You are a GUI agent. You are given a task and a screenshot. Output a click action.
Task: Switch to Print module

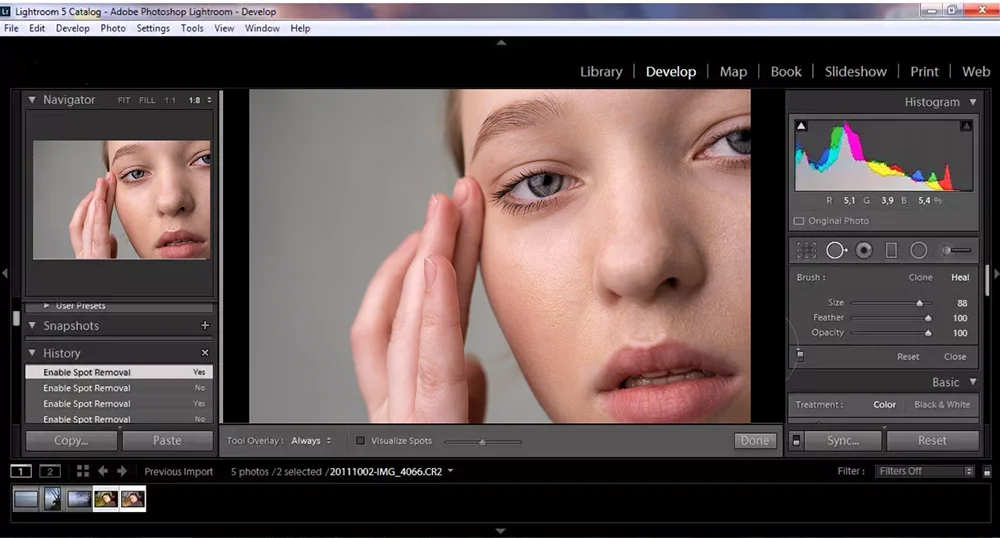click(x=924, y=71)
